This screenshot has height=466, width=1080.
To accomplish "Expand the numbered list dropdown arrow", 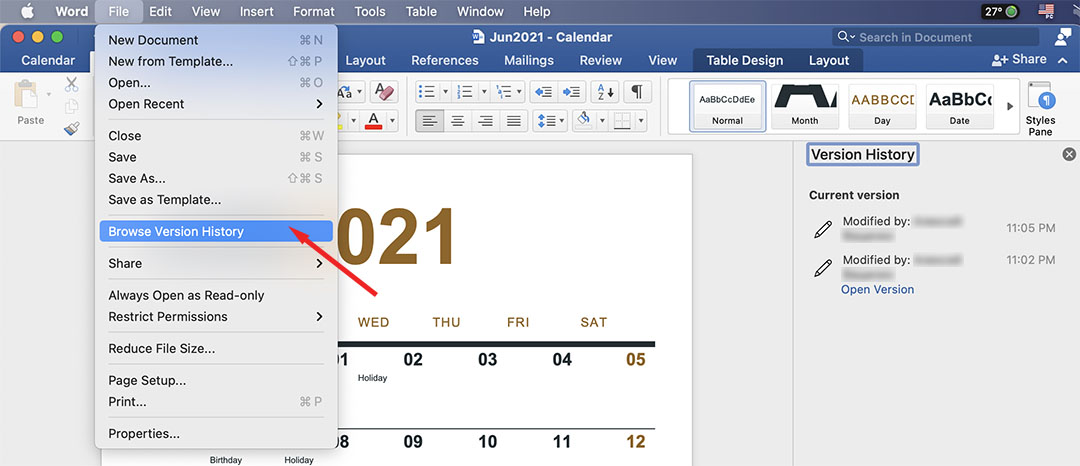I will [x=484, y=92].
